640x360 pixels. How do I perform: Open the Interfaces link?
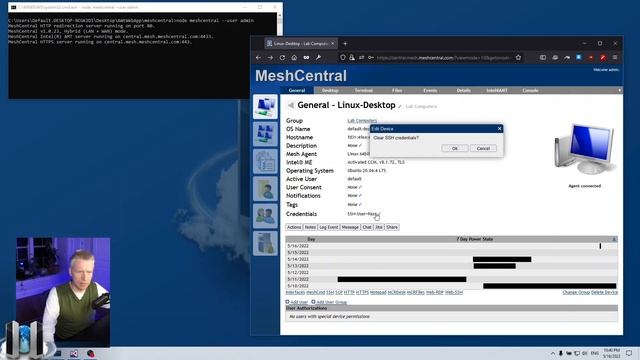[x=295, y=292]
